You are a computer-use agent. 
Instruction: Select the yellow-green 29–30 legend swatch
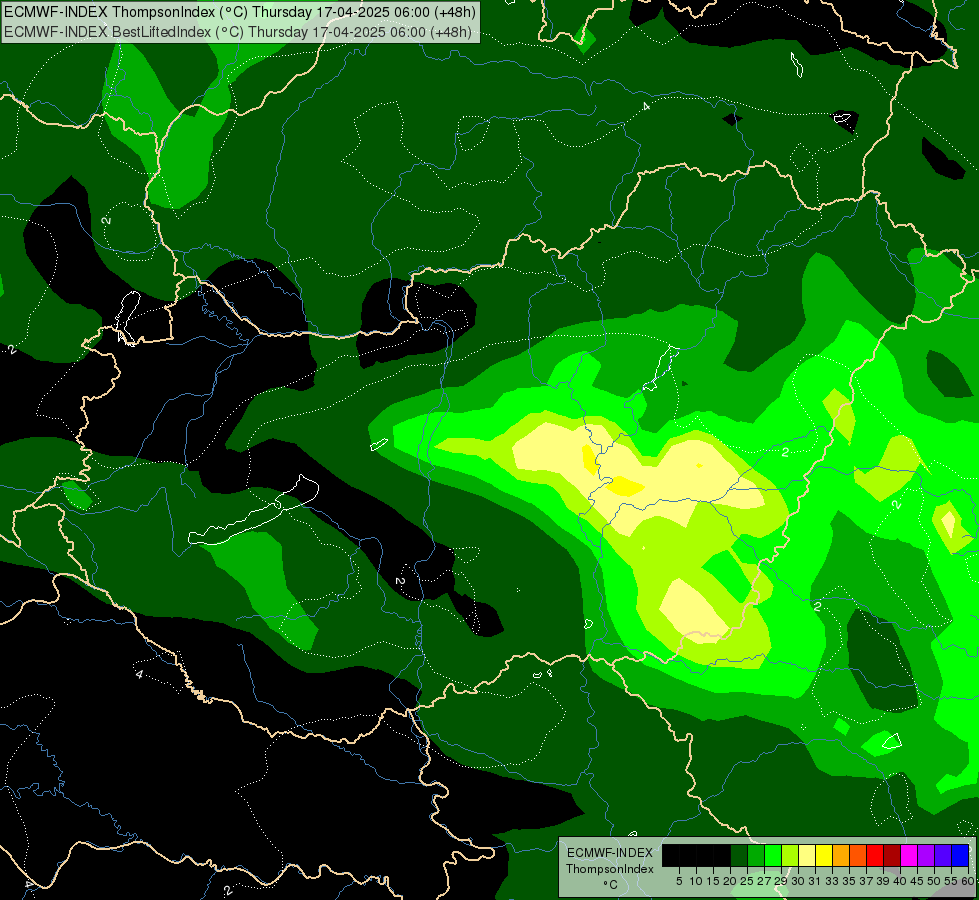coord(790,855)
